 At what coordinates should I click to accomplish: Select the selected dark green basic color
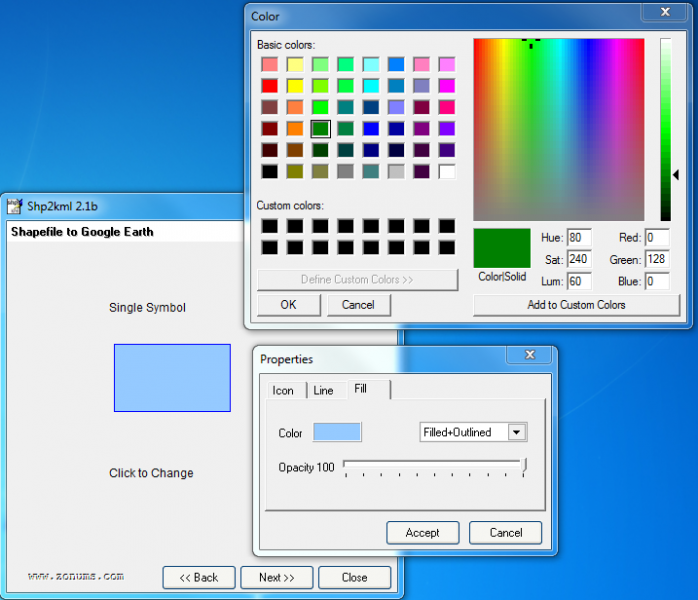[320, 128]
